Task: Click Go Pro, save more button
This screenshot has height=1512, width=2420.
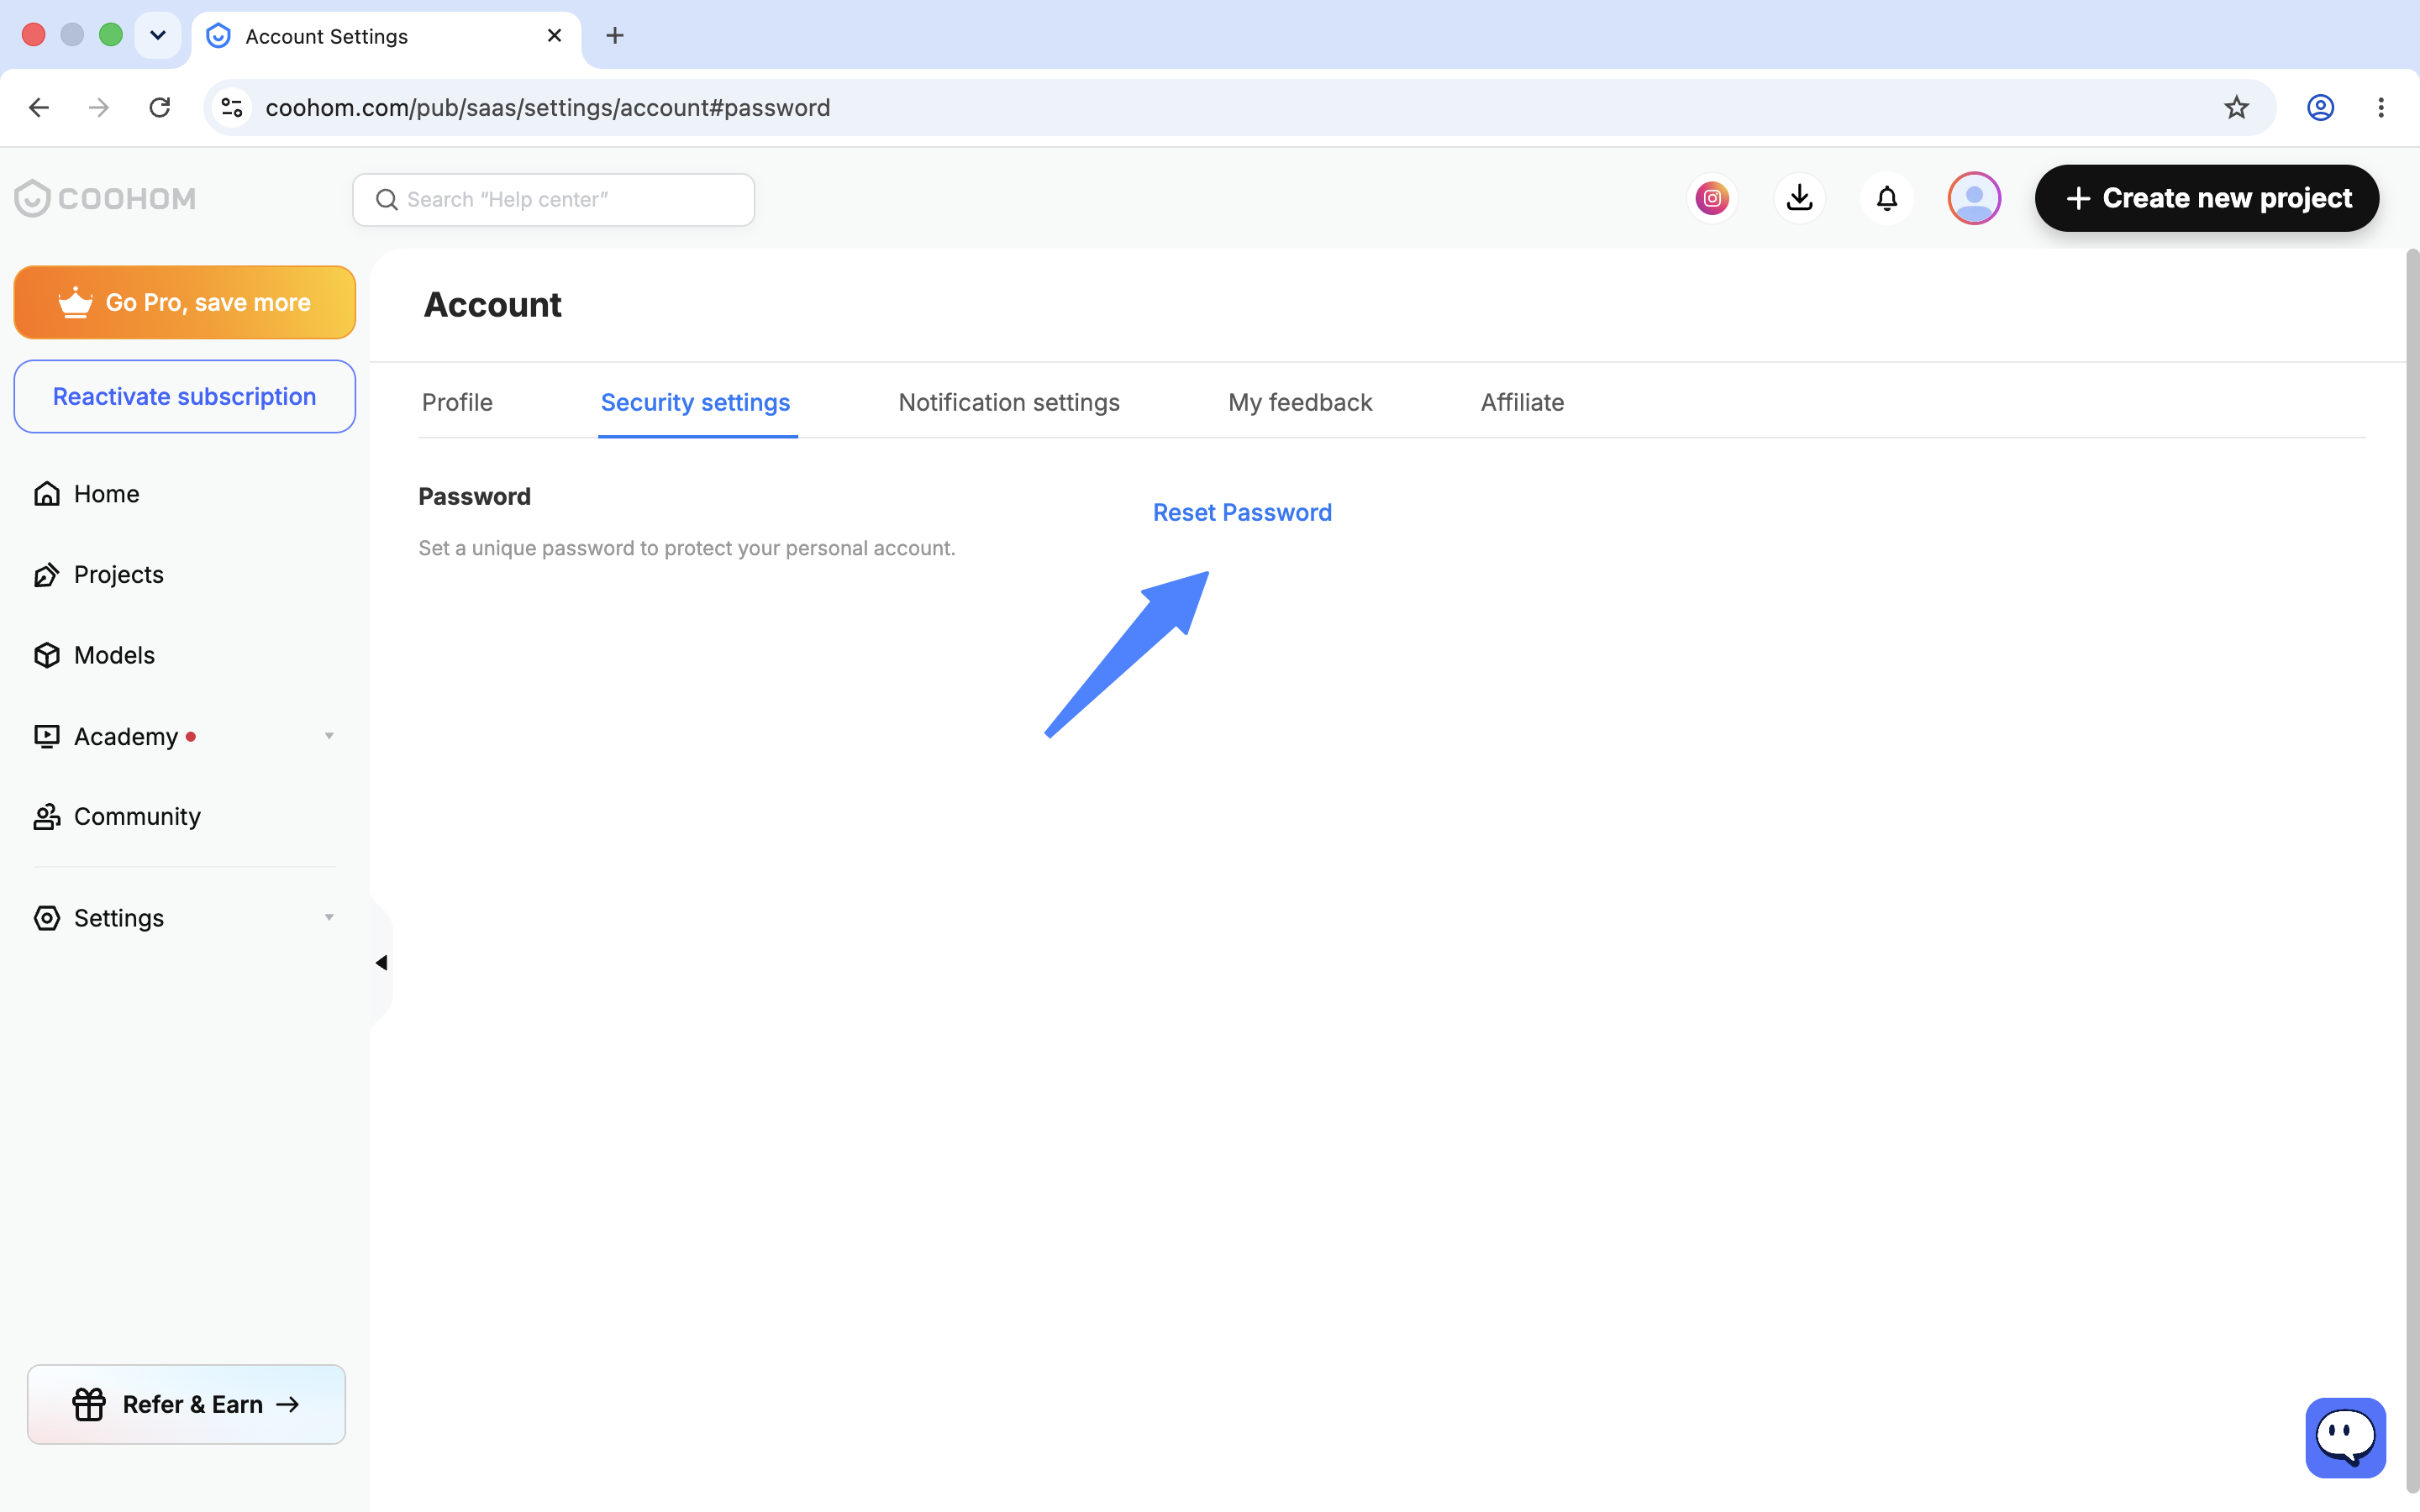Action: 185,302
